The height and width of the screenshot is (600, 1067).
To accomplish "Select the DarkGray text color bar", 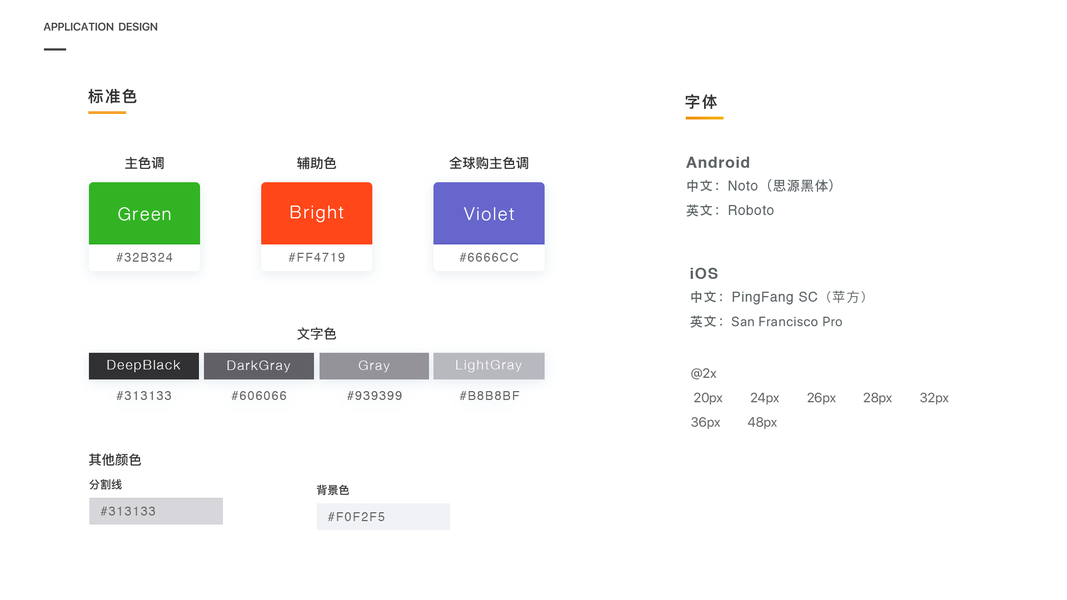I will click(259, 366).
